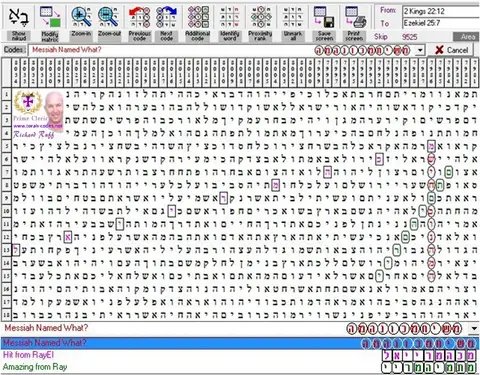This screenshot has height=375, width=480.
Task: Click the Next code label button
Action: coord(166,36)
